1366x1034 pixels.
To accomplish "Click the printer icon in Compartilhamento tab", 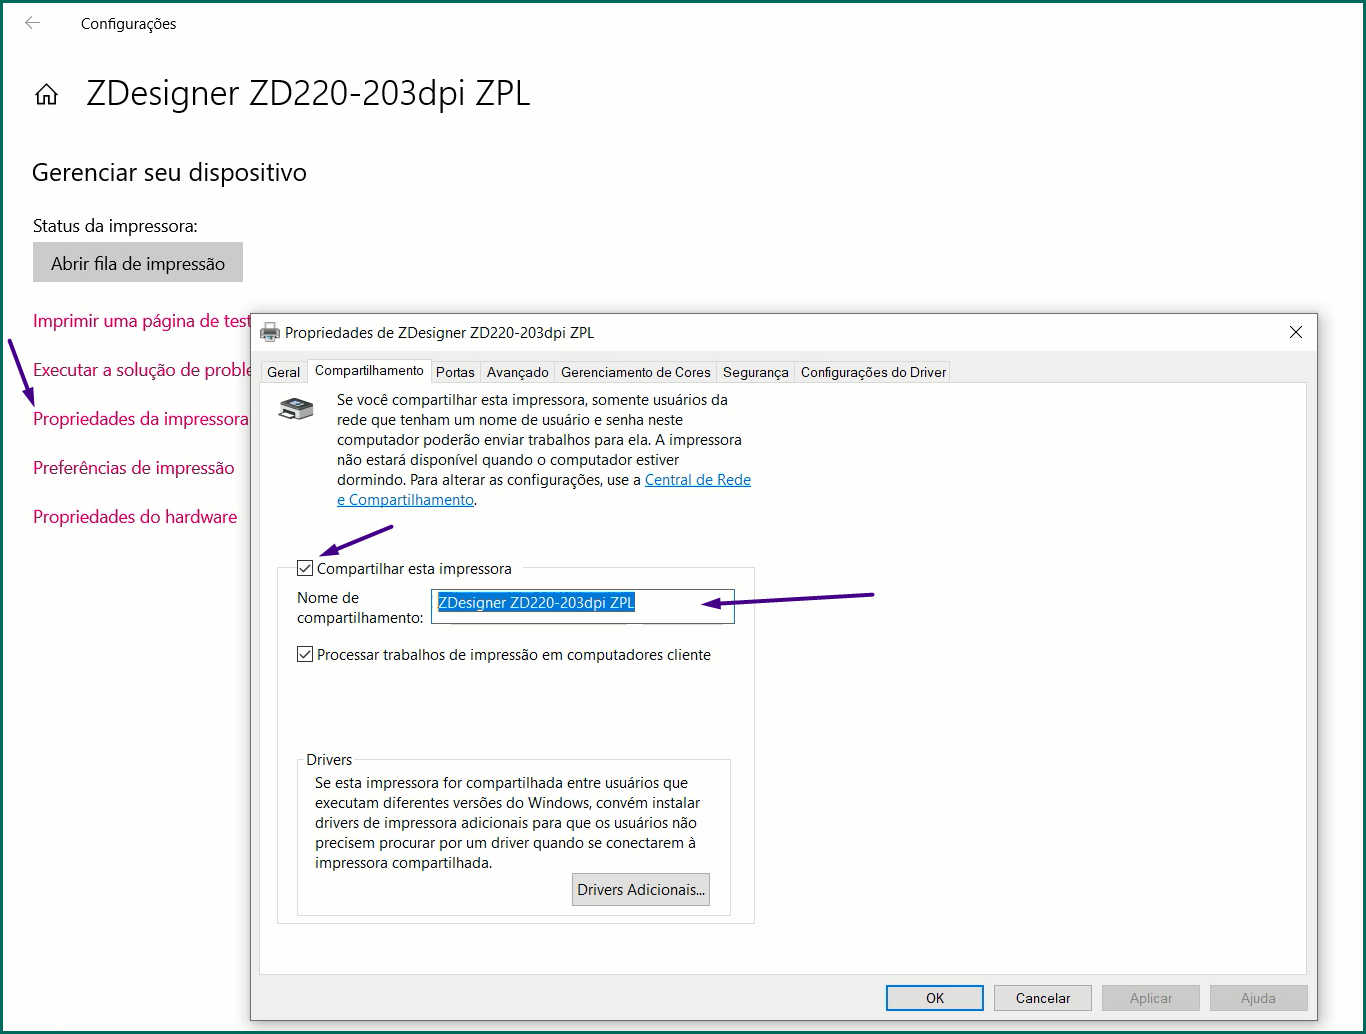I will click(296, 408).
